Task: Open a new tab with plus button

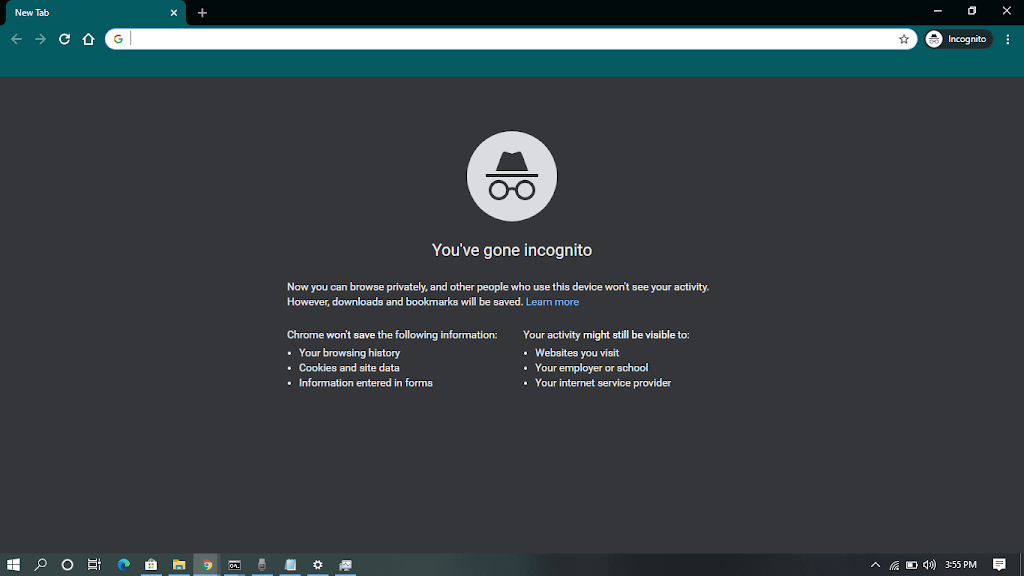Action: point(202,13)
